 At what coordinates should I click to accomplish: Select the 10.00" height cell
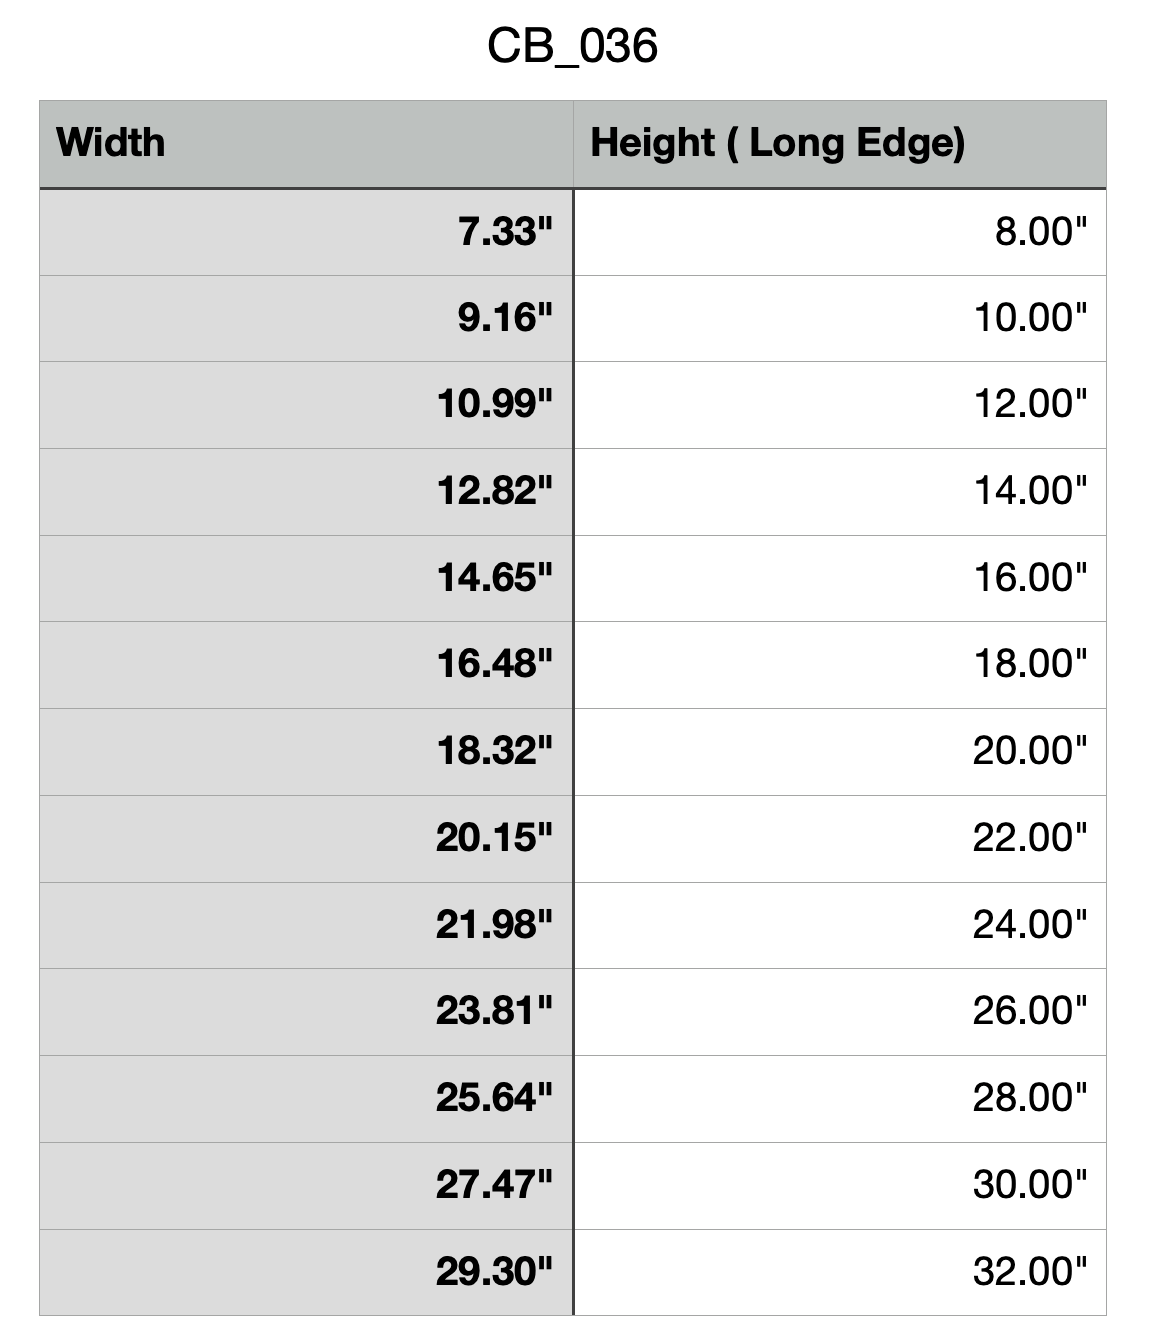(1030, 318)
